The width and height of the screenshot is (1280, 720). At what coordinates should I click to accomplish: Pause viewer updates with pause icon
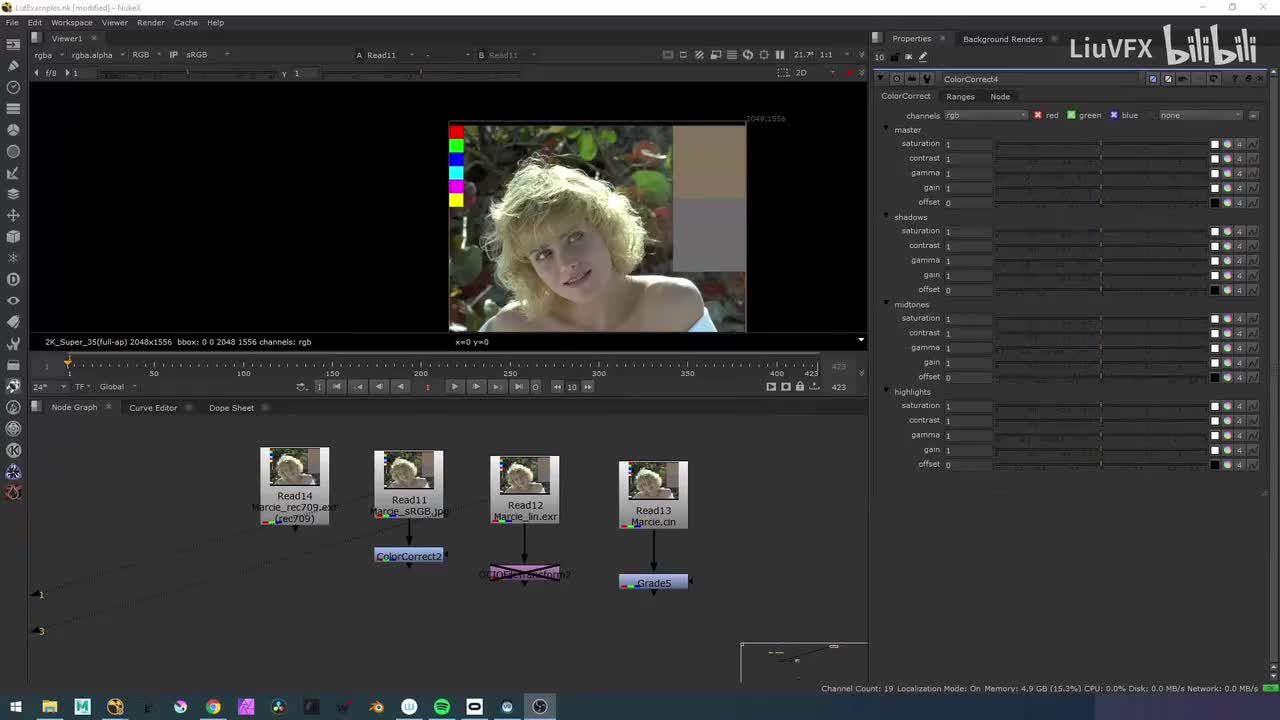780,55
